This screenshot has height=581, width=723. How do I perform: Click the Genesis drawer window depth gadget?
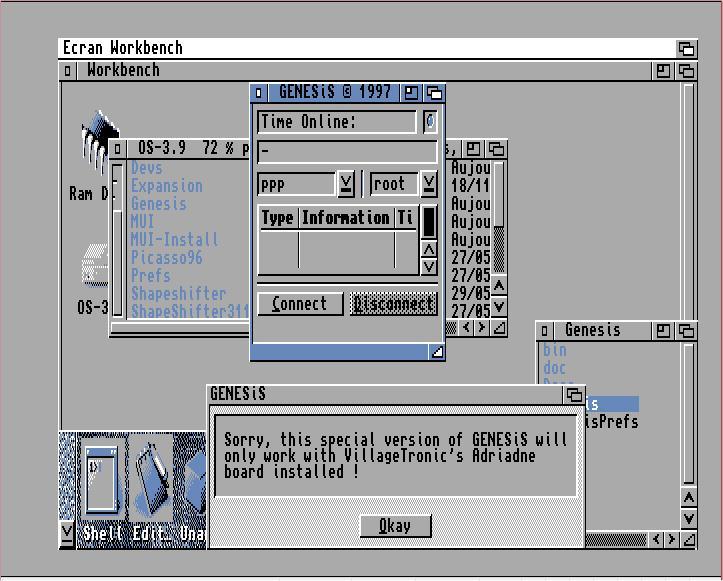[687, 331]
